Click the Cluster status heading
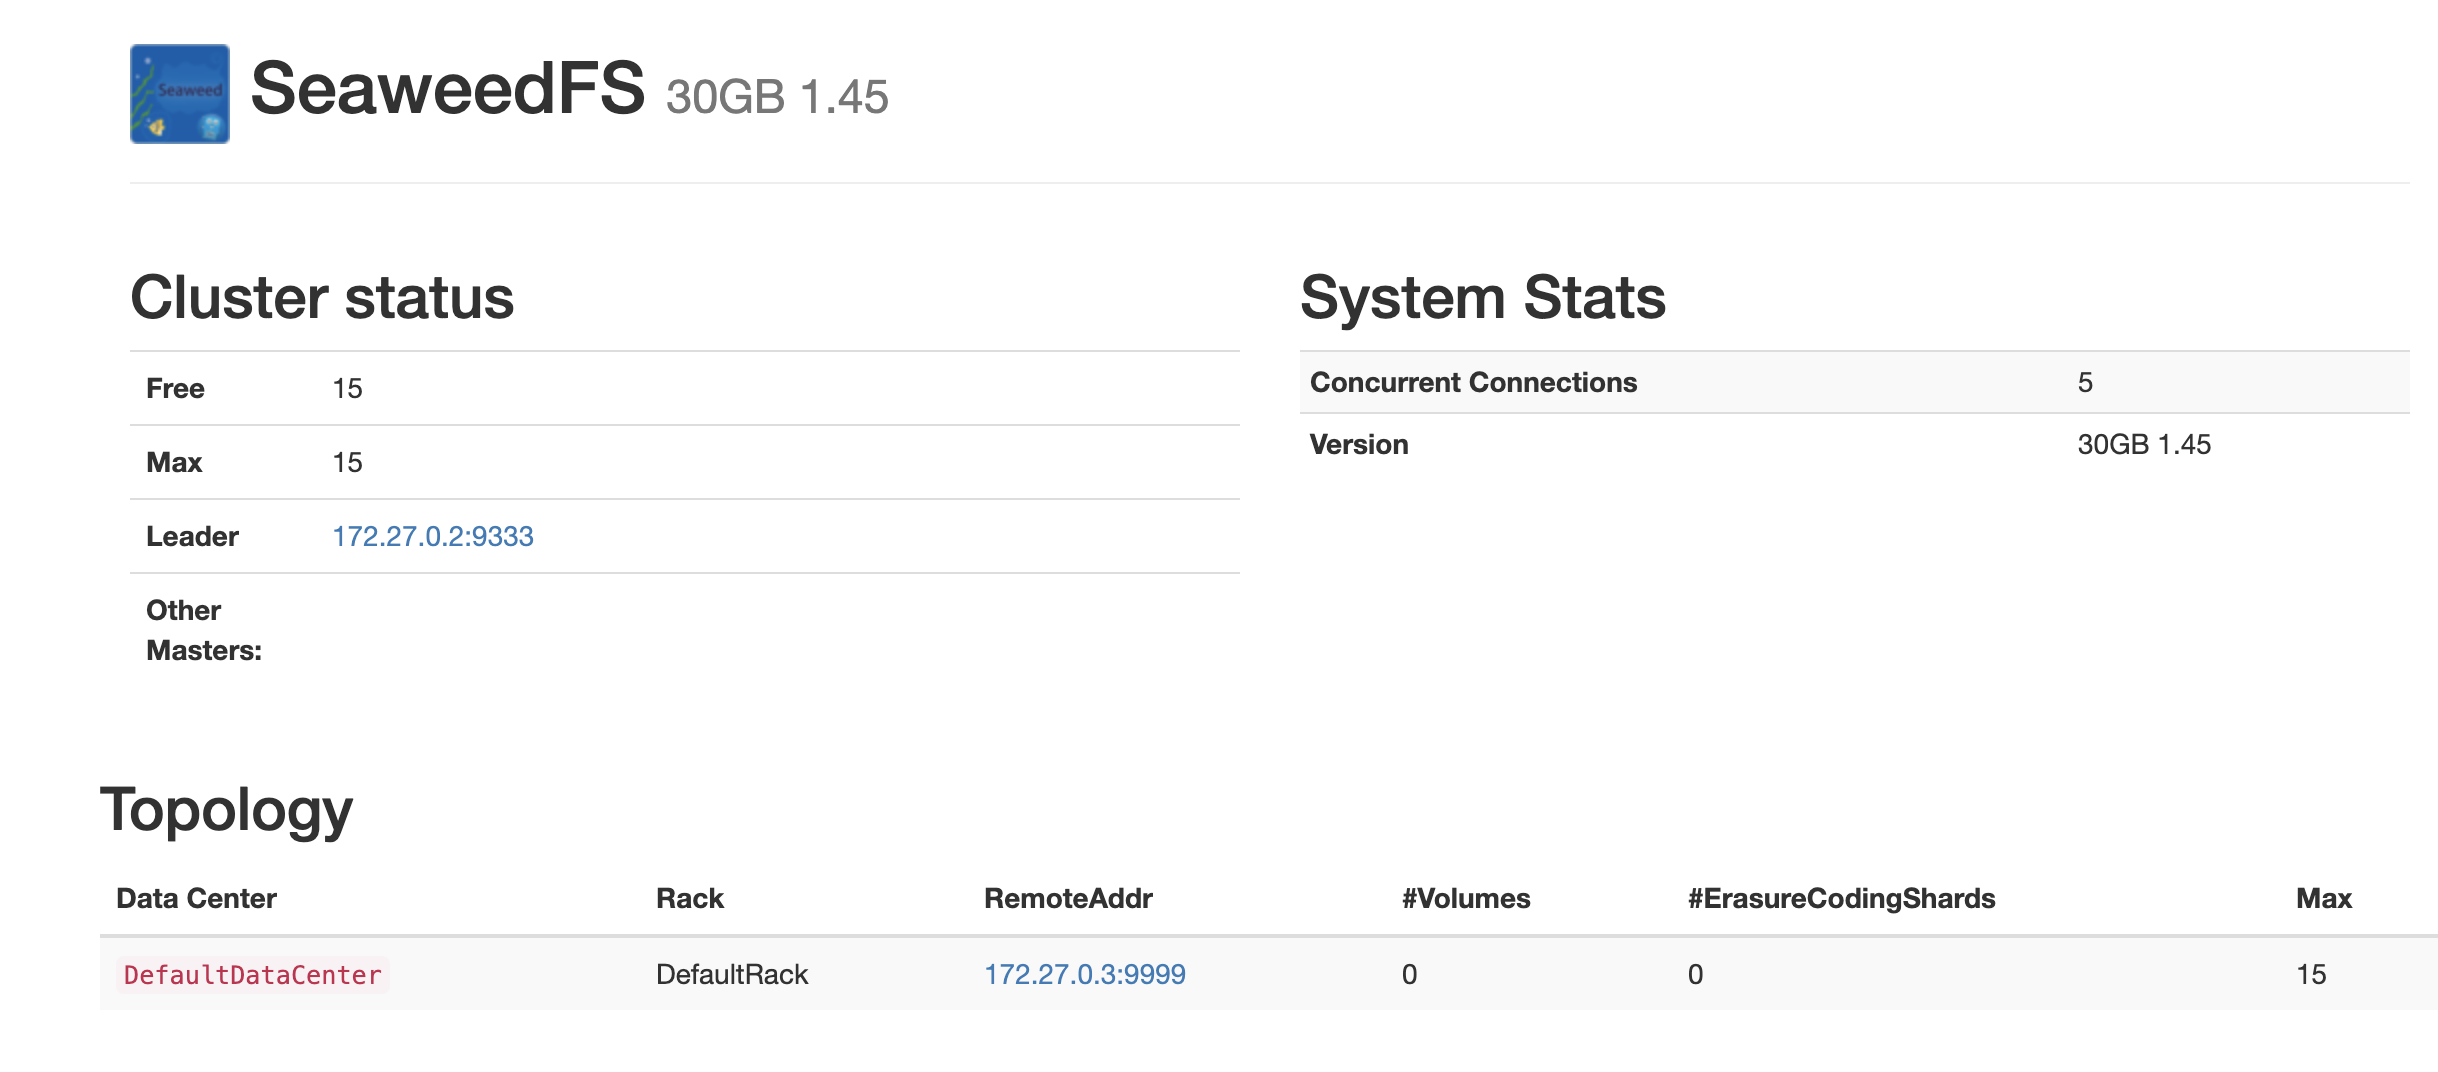The image size is (2438, 1072). click(322, 296)
